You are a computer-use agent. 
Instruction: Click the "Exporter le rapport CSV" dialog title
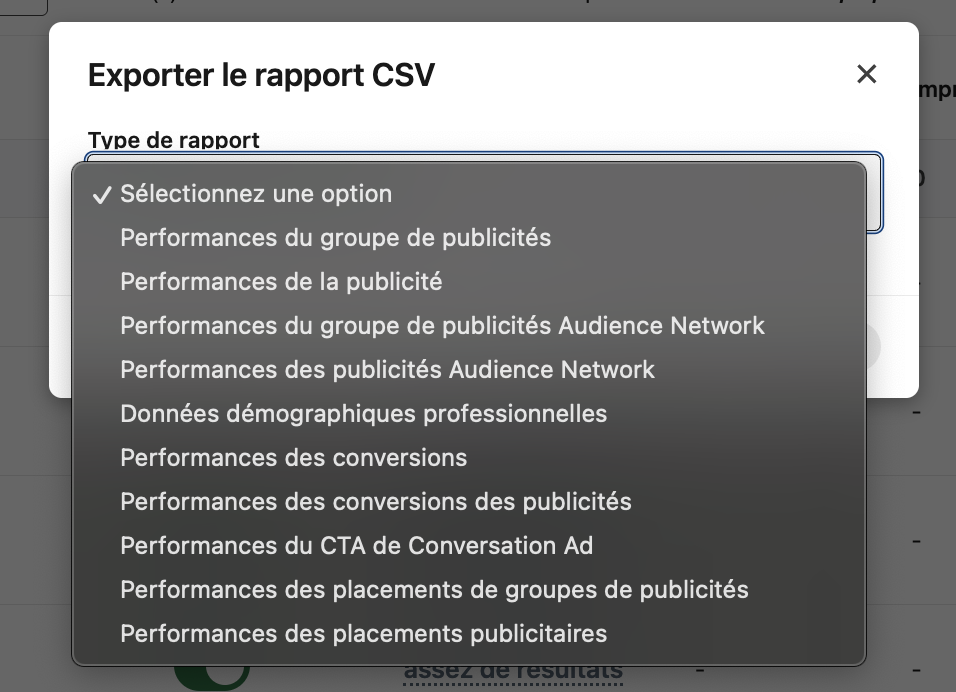263,74
